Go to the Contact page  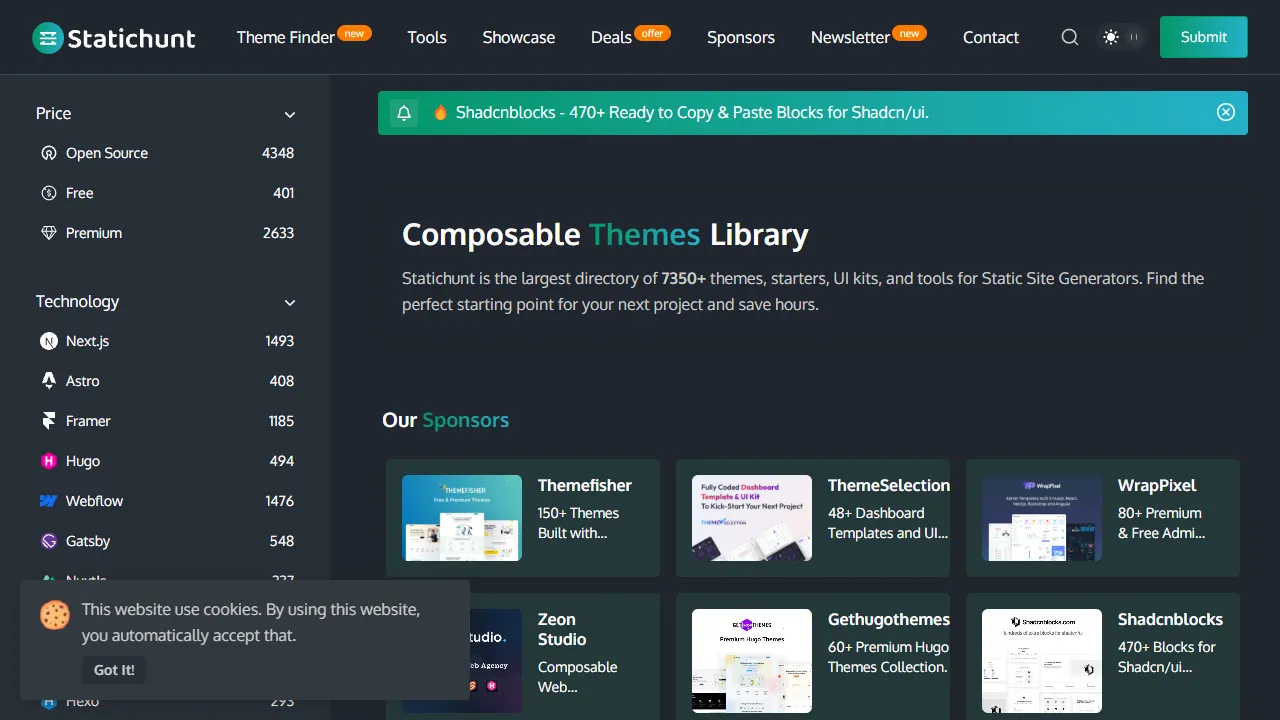click(x=991, y=37)
